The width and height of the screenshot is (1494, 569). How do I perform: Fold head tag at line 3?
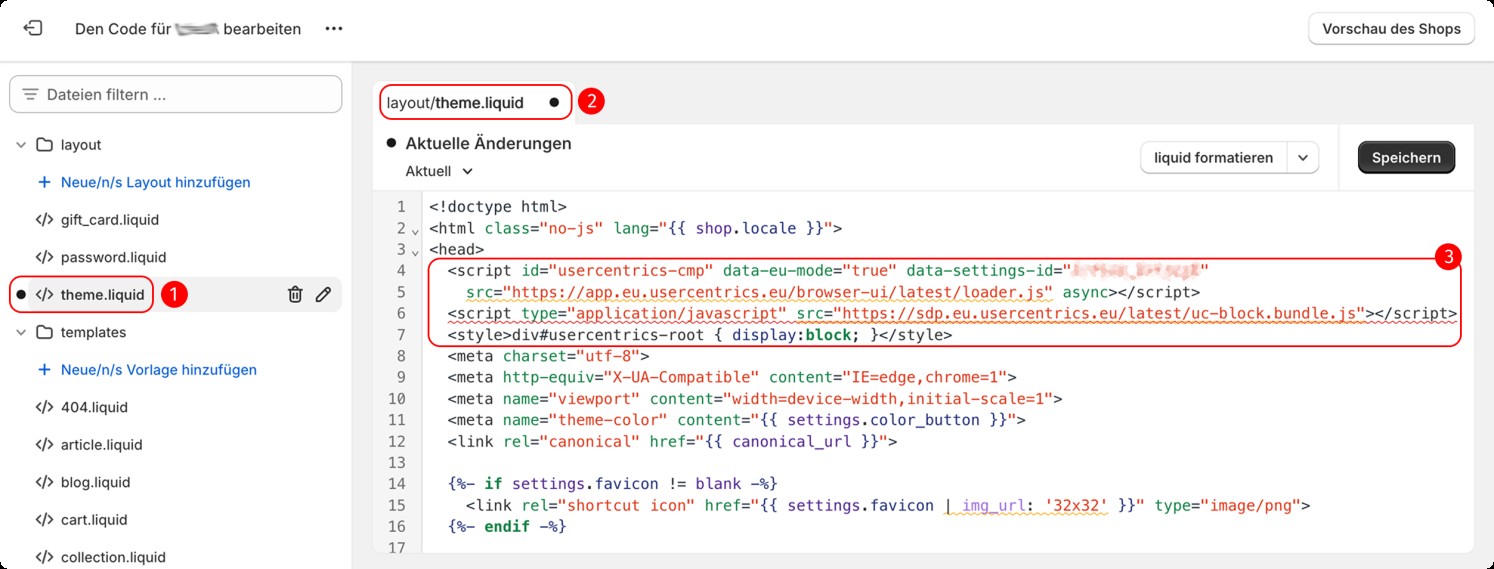tap(416, 252)
